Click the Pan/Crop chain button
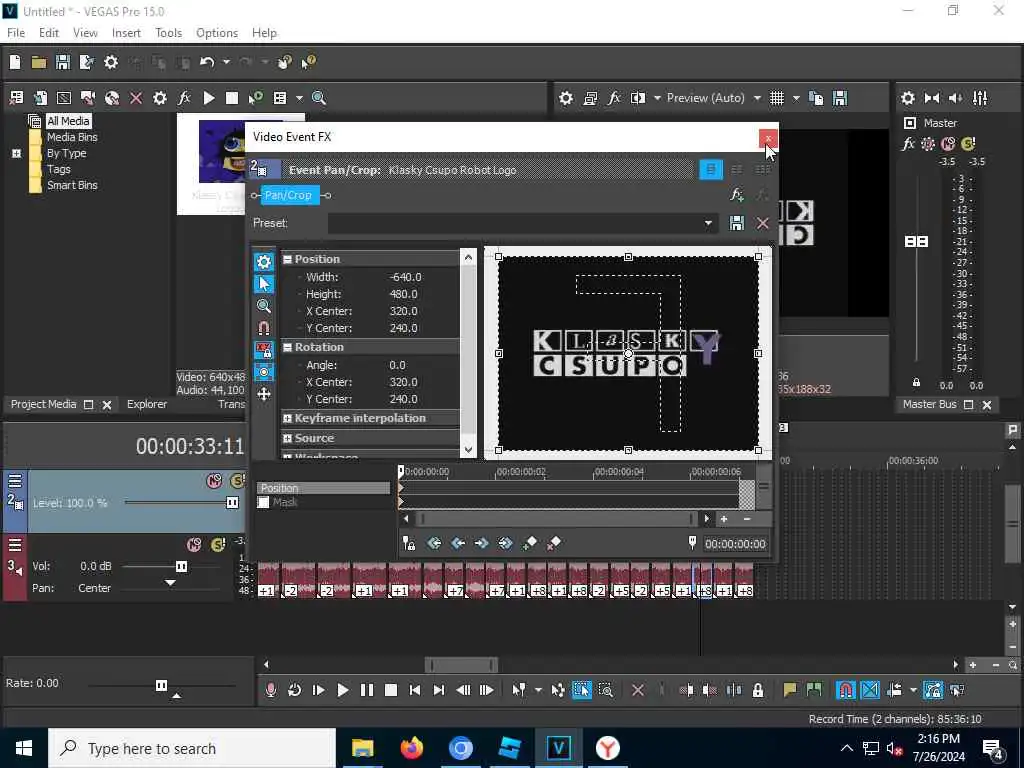The height and width of the screenshot is (768, 1024). click(x=289, y=195)
